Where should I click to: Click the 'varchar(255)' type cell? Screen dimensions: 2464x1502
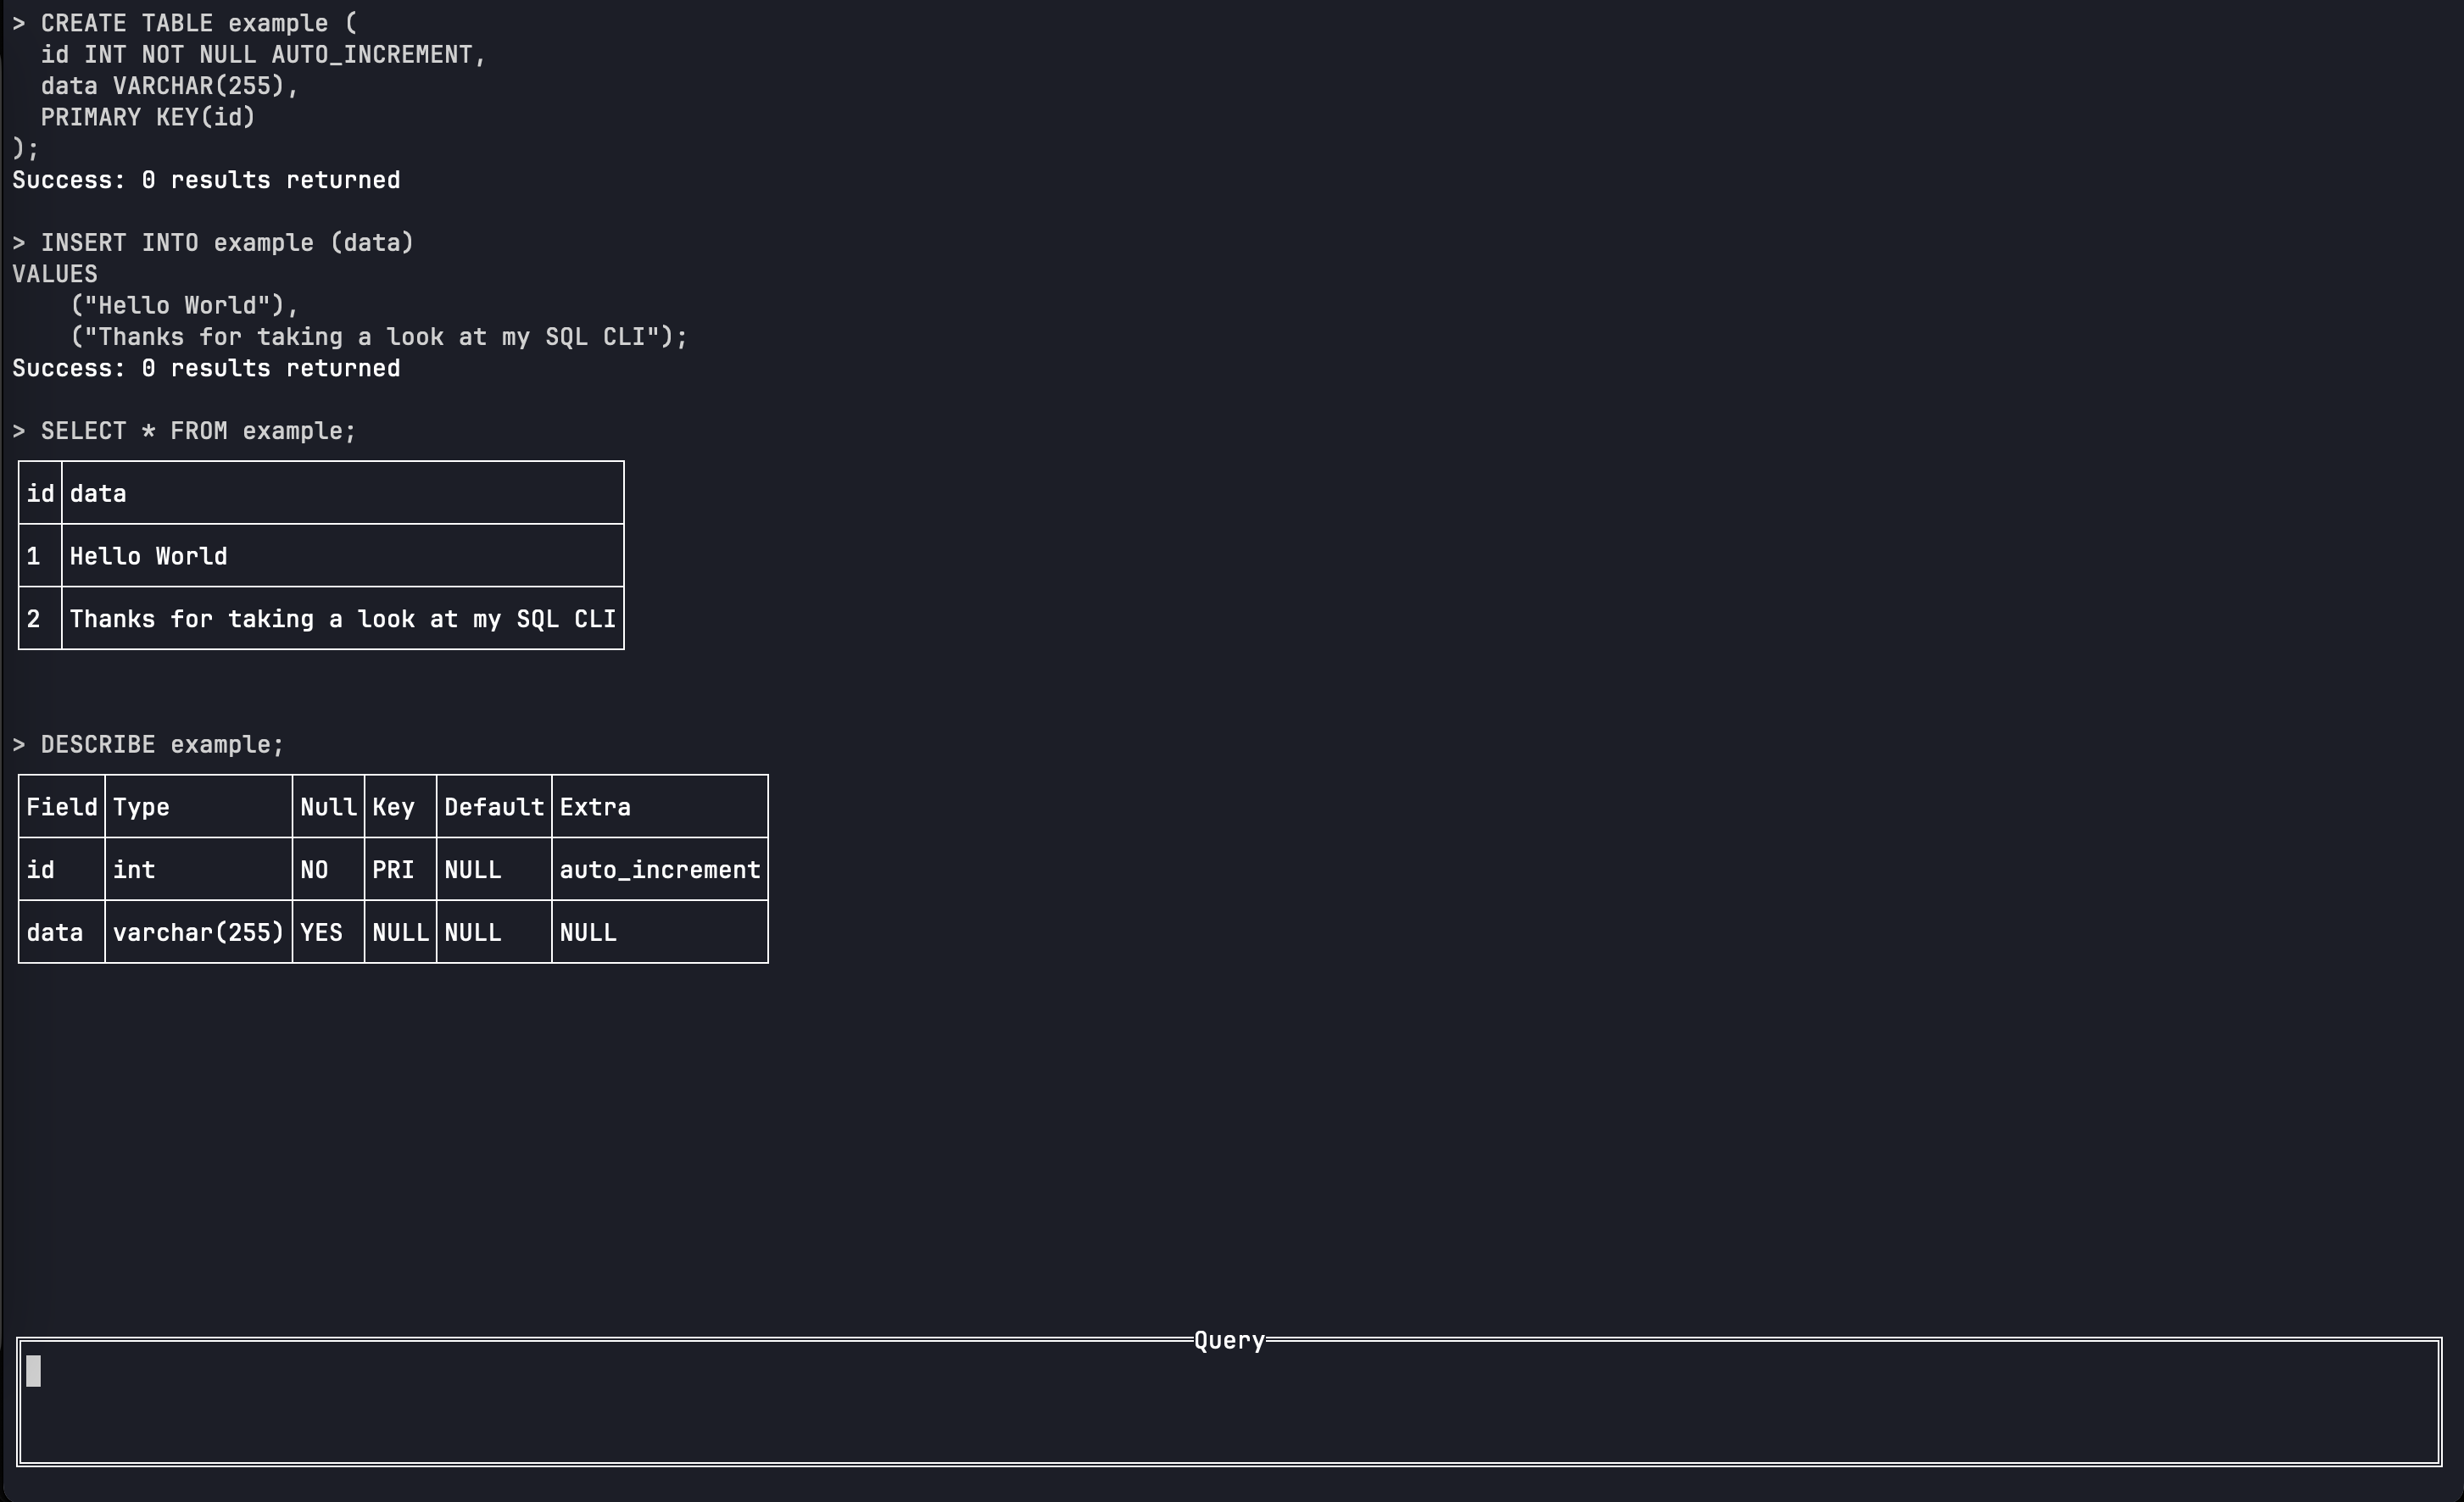pos(198,932)
